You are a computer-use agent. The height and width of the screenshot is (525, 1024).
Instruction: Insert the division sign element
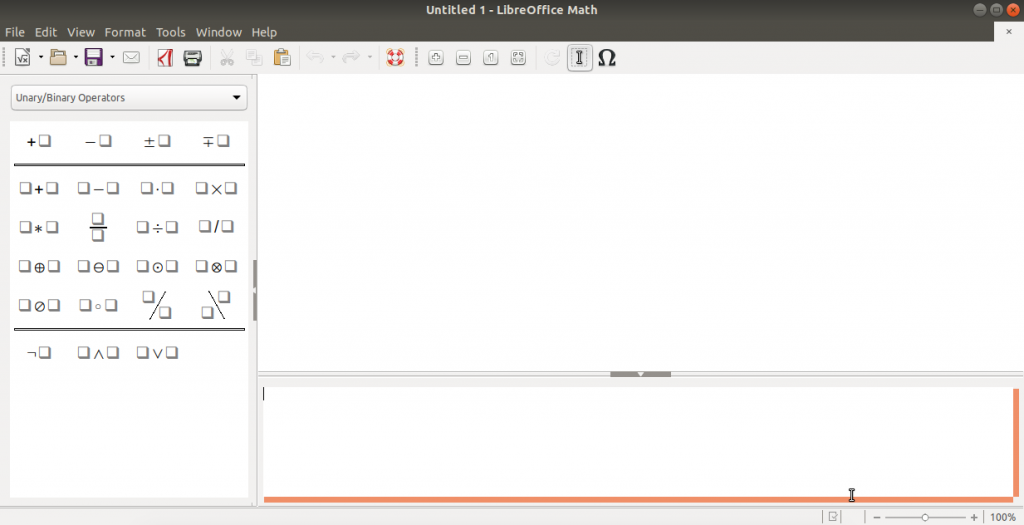[157, 227]
